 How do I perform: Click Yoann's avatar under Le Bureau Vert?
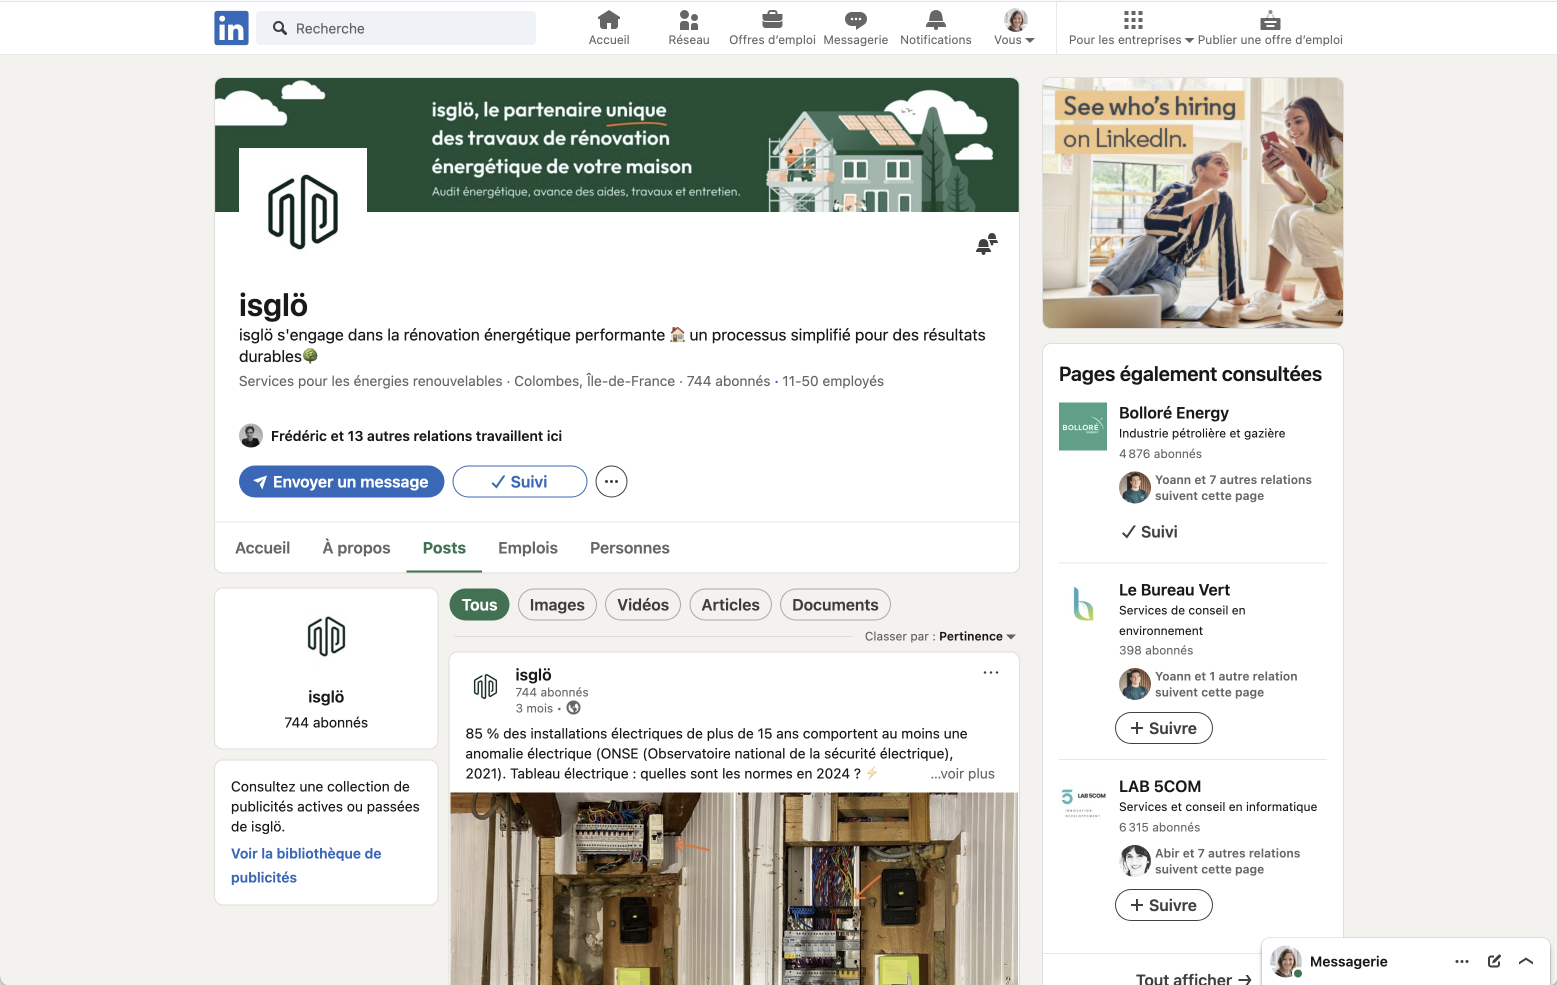1135,684
